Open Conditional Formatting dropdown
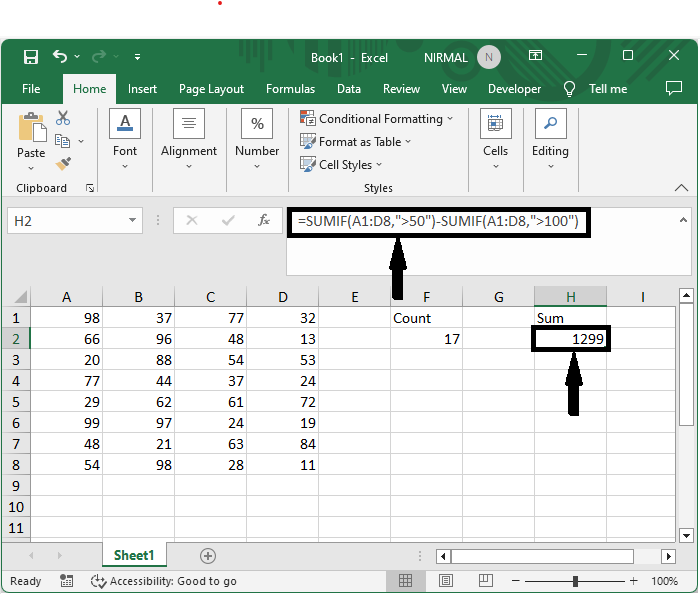The height and width of the screenshot is (594, 700). click(377, 119)
